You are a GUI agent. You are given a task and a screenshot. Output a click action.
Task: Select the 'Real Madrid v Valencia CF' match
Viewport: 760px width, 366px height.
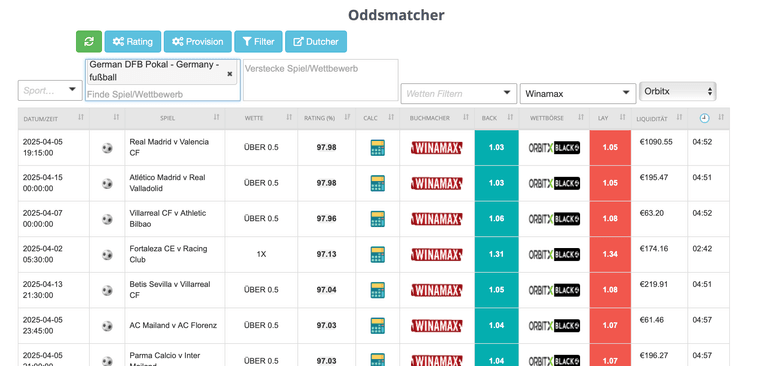click(169, 147)
